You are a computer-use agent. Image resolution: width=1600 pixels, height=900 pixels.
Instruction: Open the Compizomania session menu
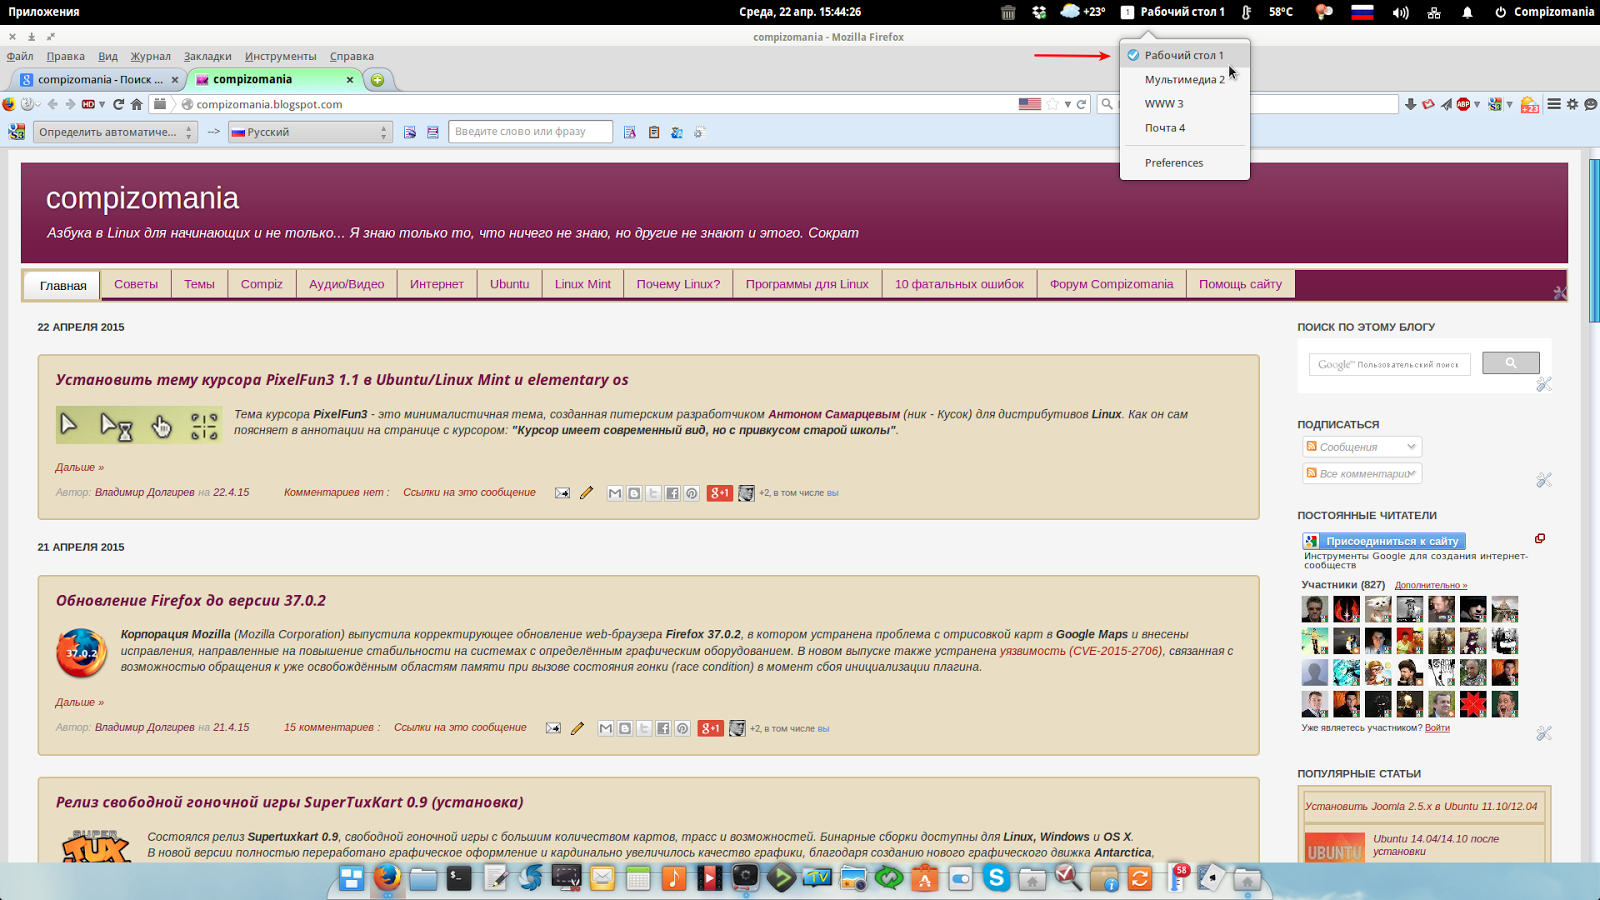[1544, 12]
